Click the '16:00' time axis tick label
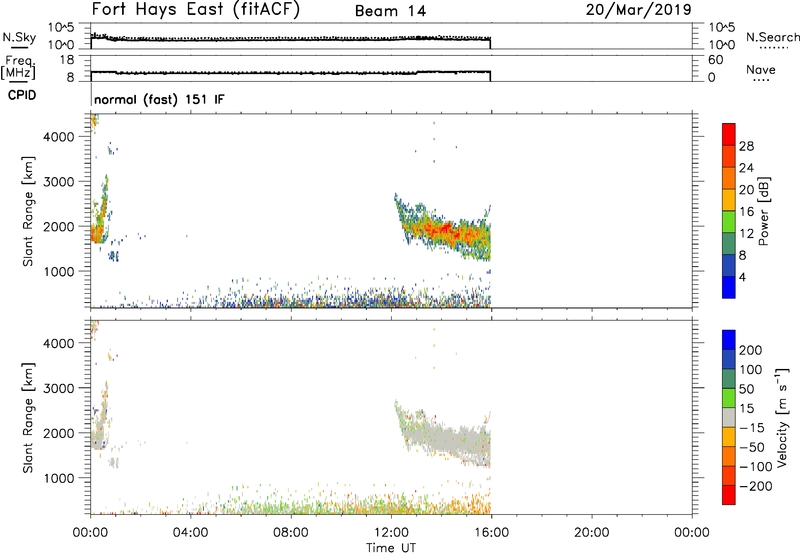The image size is (800, 554). [491, 533]
